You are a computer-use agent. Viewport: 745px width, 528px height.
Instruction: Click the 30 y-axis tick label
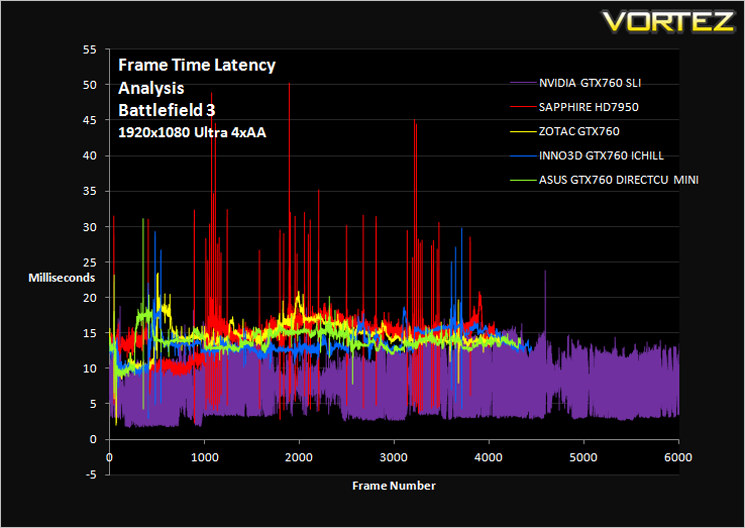pyautogui.click(x=89, y=227)
